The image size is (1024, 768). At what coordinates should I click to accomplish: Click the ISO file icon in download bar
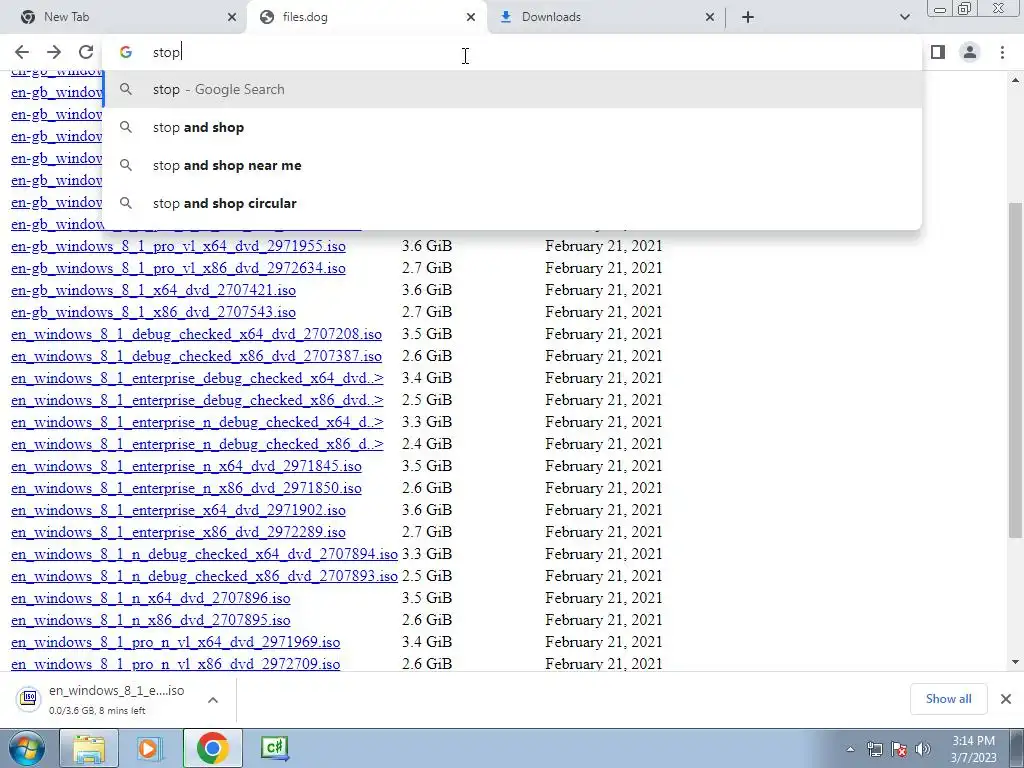click(29, 699)
